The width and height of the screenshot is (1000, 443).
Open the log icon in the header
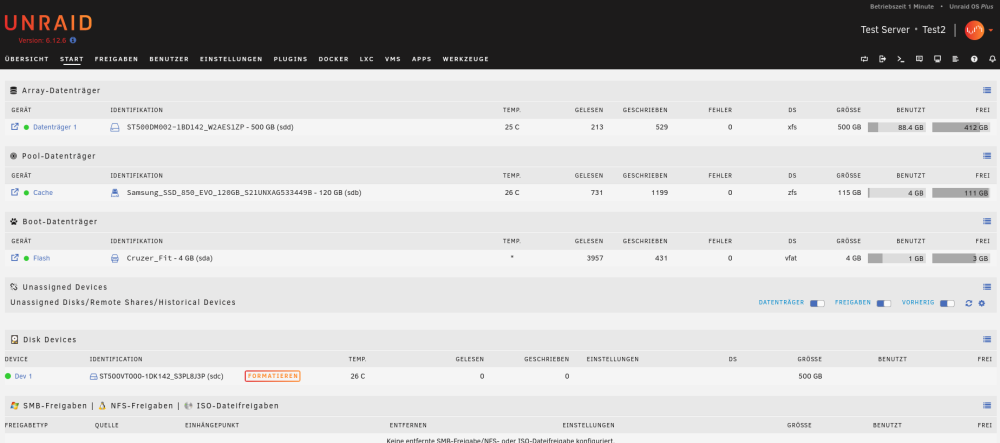coord(955,59)
